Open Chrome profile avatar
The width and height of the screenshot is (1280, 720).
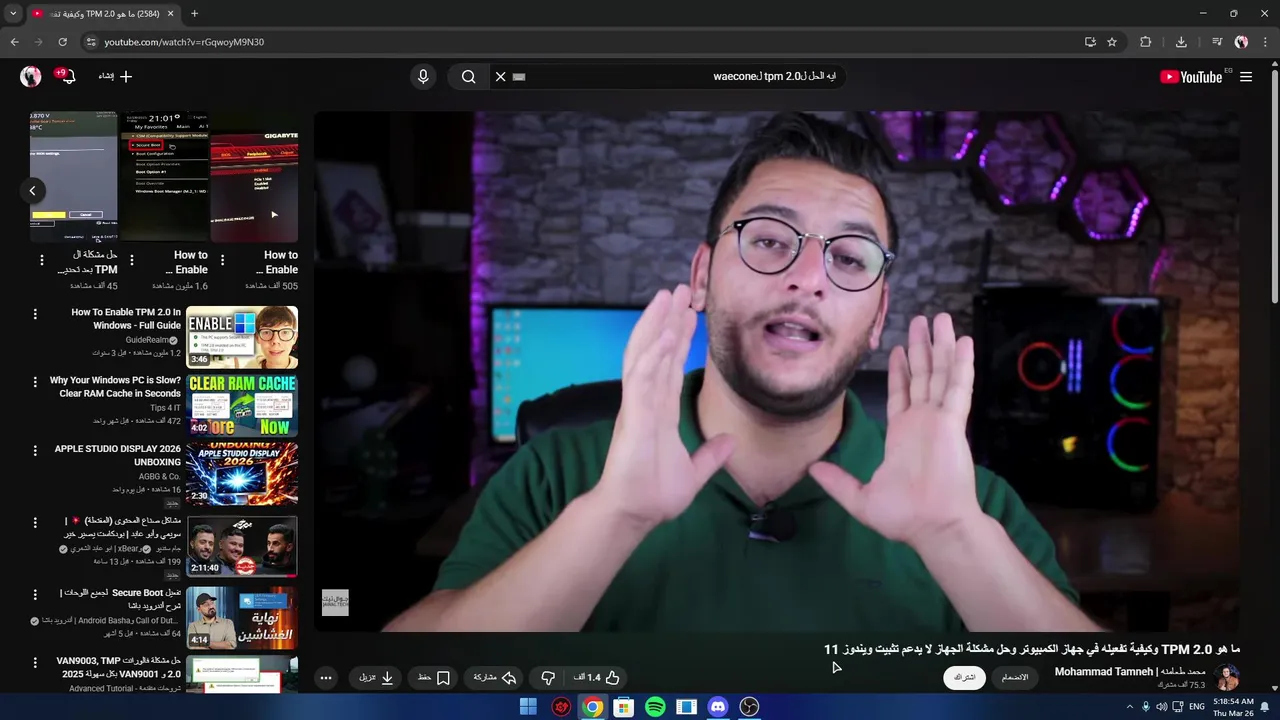[x=1241, y=42]
